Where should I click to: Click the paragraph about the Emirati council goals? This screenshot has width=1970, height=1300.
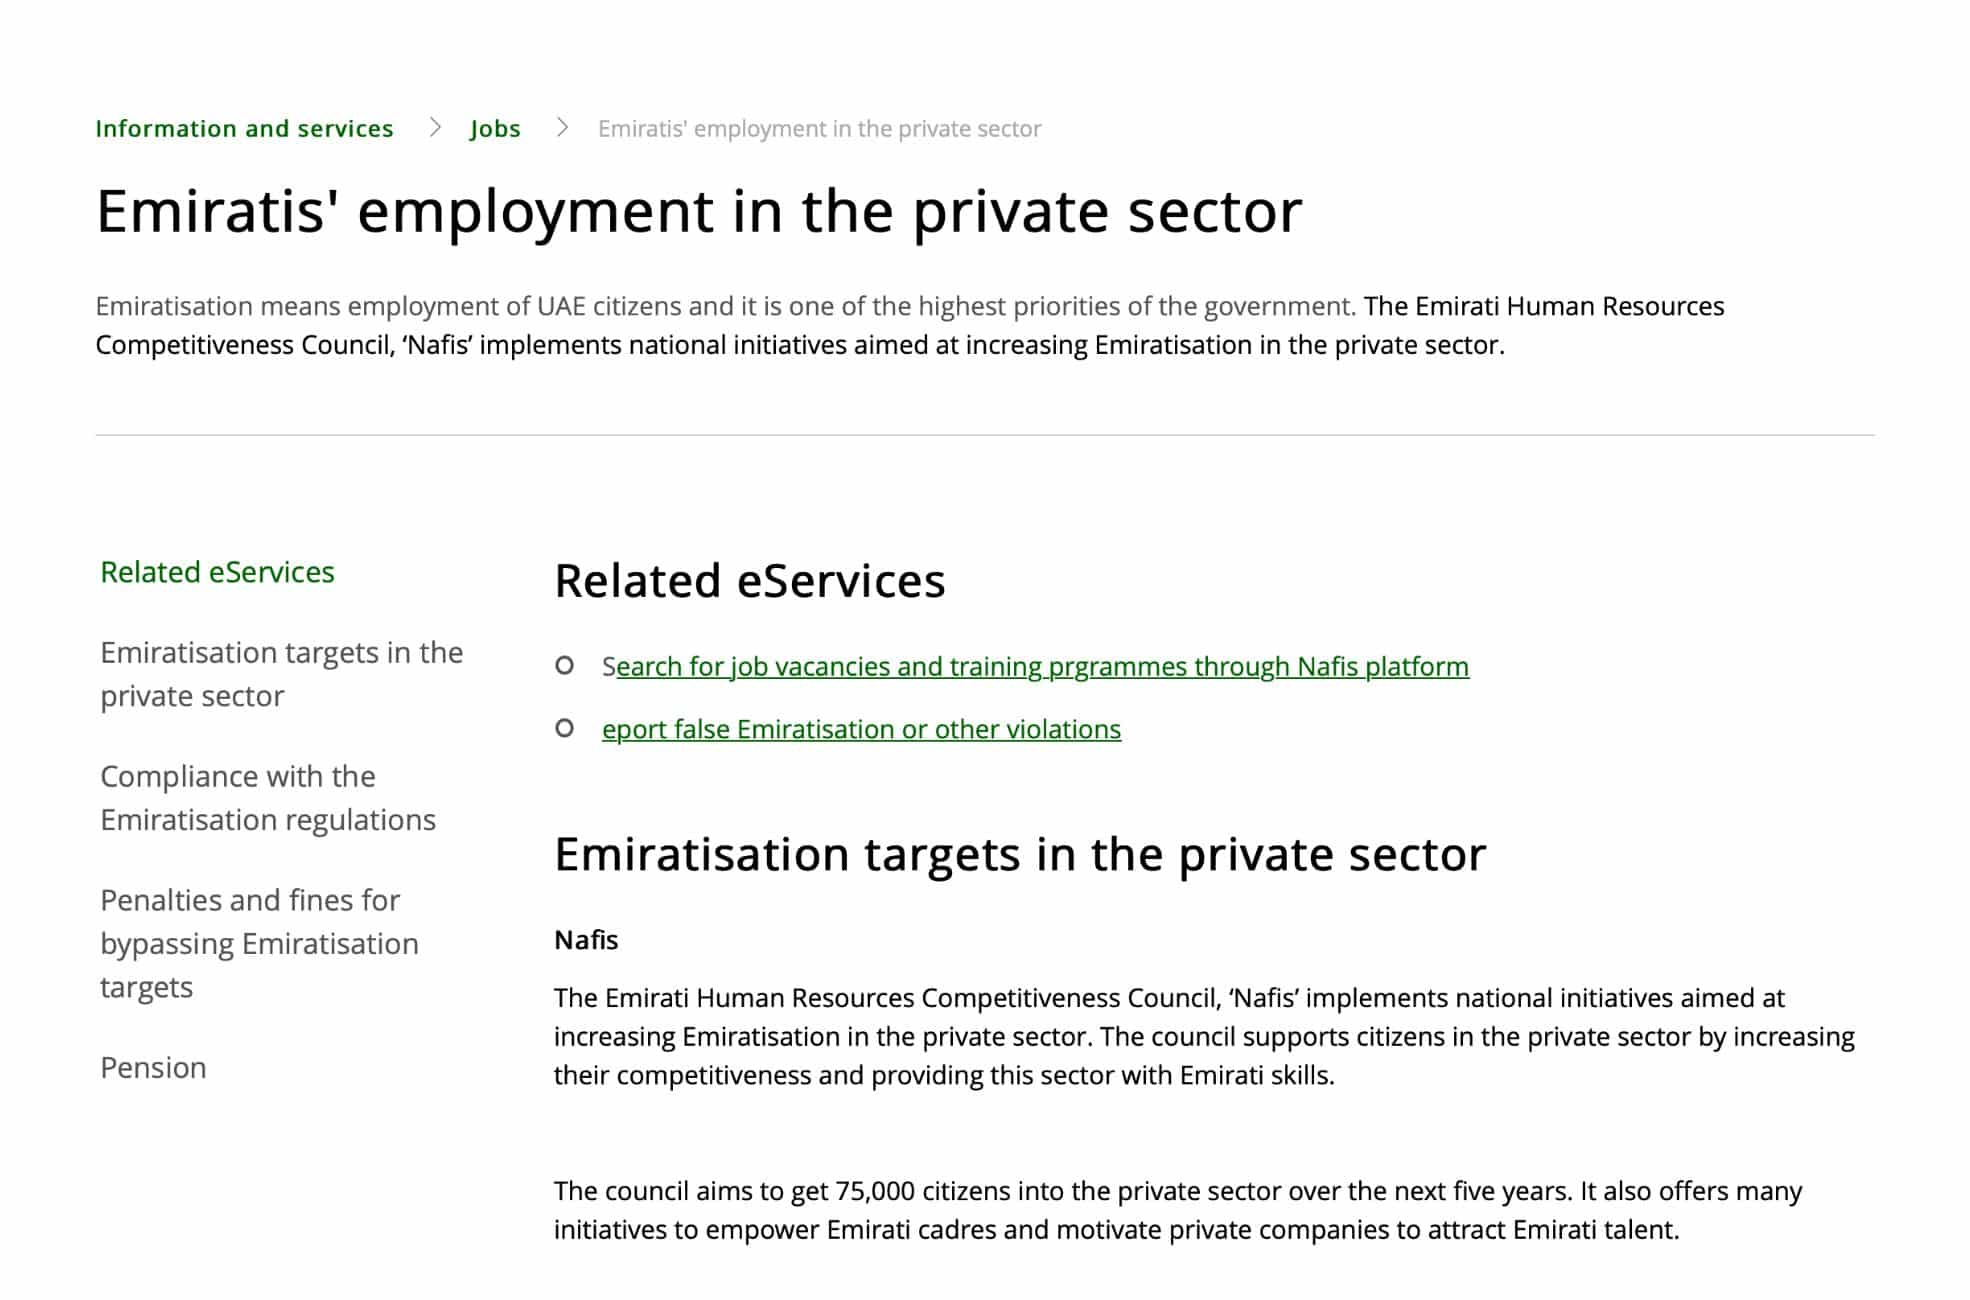1178,1211
